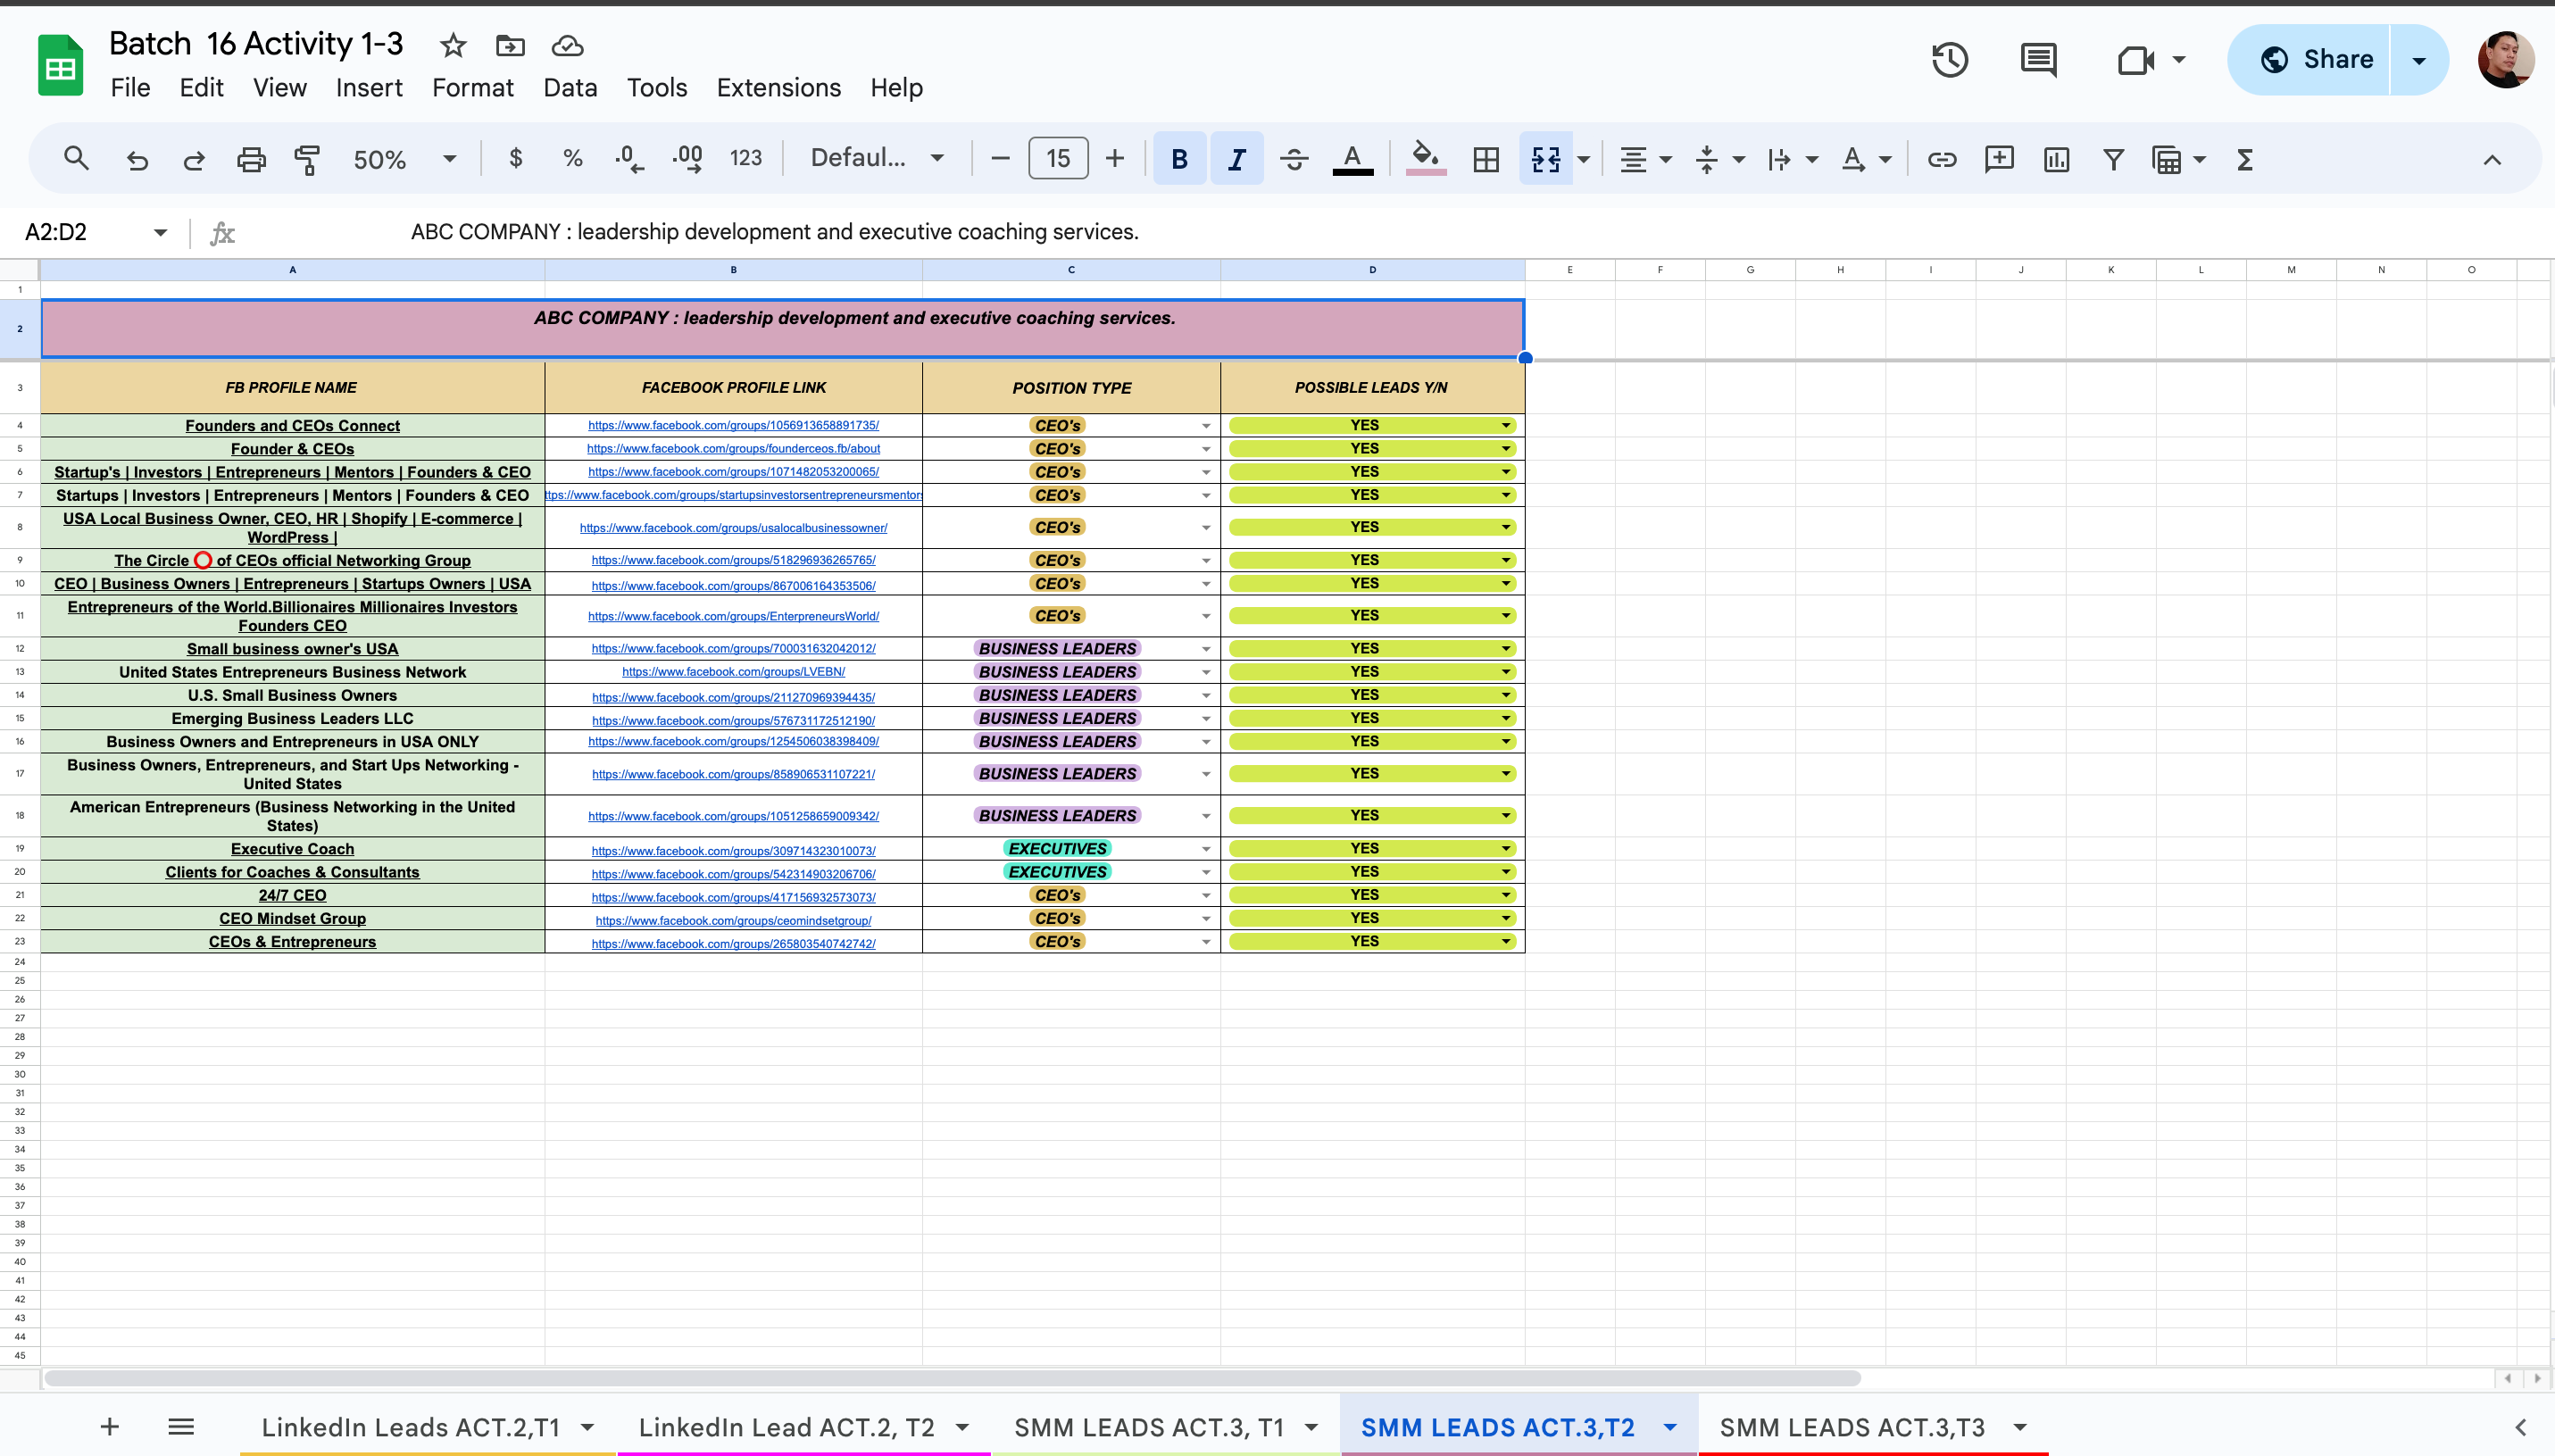Click the paint format roller icon
Viewport: 2555px width, 1456px height.
[307, 159]
